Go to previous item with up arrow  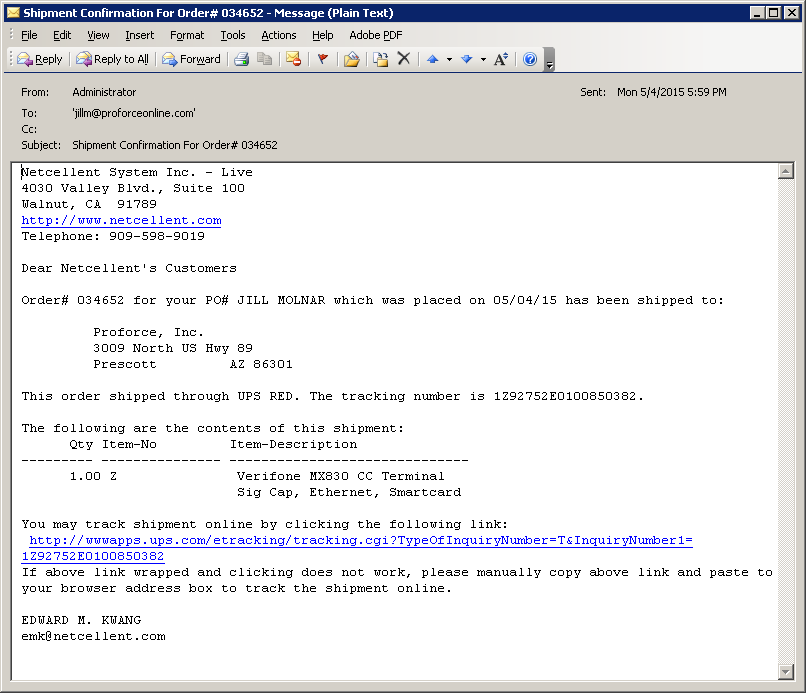(432, 59)
